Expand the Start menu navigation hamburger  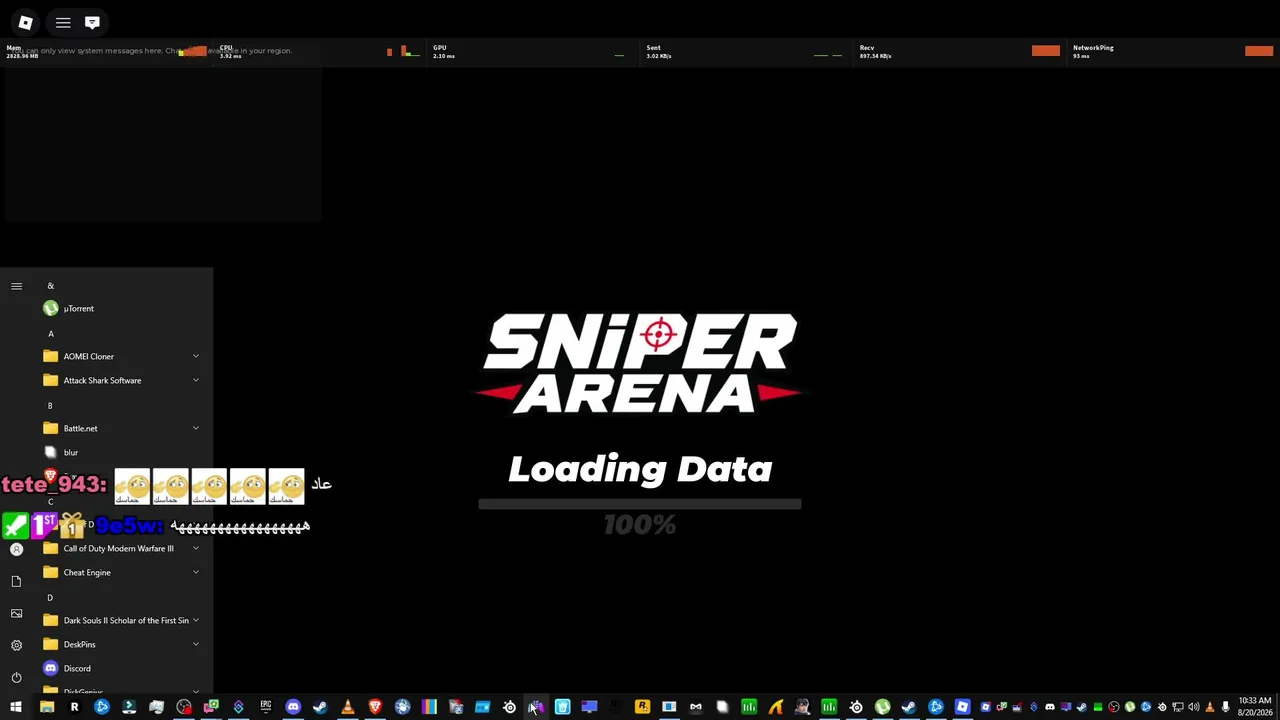click(16, 286)
